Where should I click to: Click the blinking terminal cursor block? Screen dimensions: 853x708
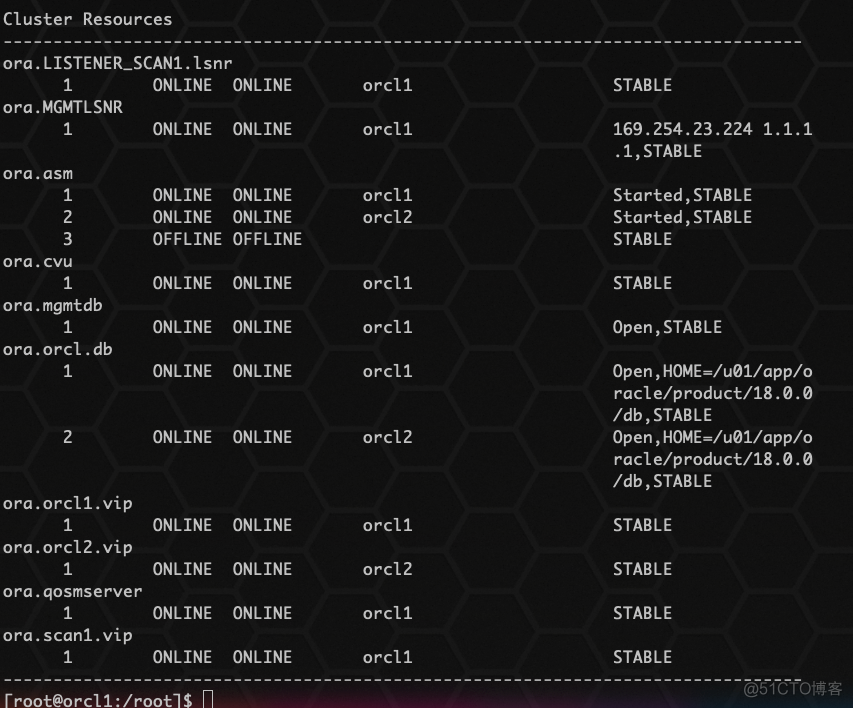[x=208, y=700]
